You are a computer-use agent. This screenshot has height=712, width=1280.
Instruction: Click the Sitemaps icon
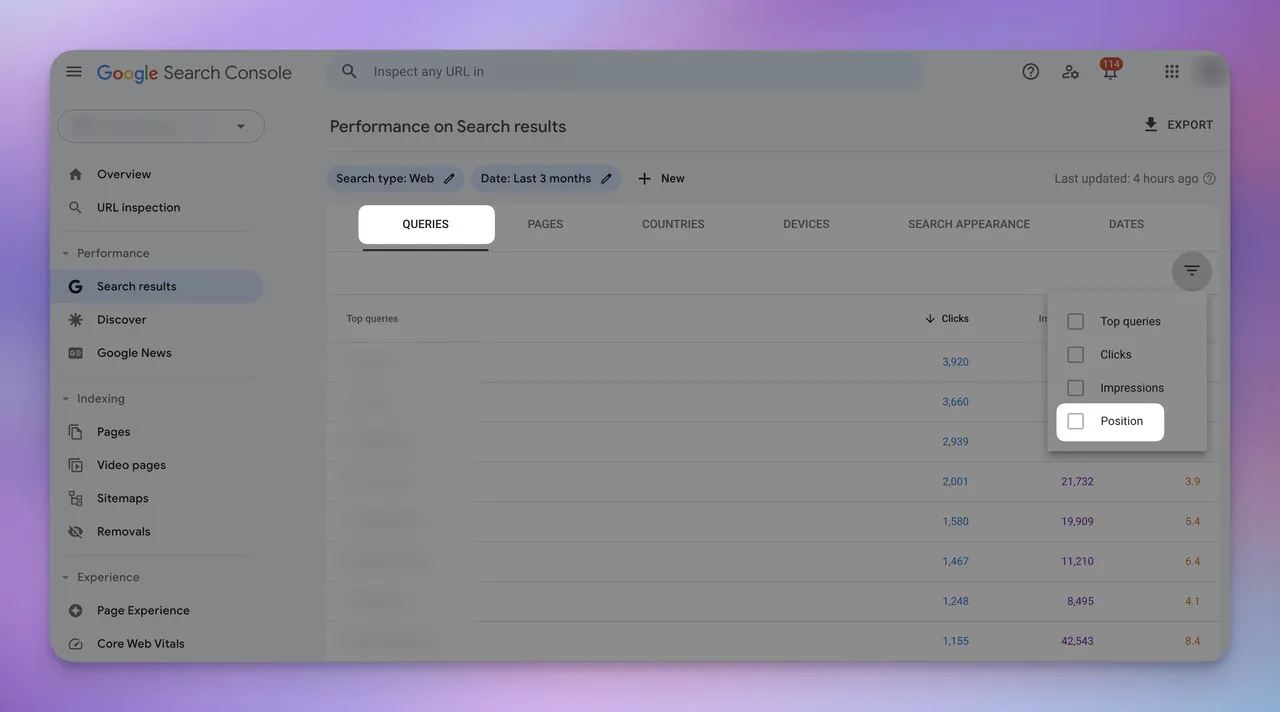[75, 498]
